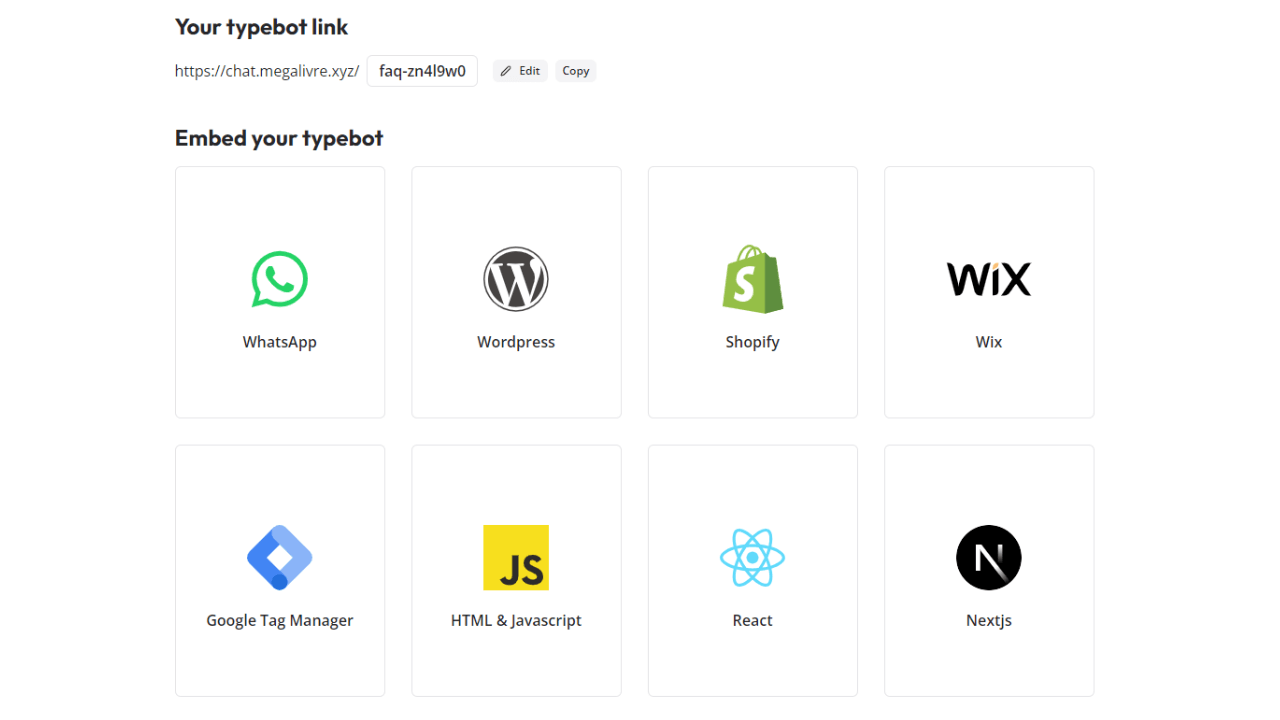Click the "WhatsApp" label
Screen dimensions: 1280x720
pyautogui.click(x=280, y=342)
